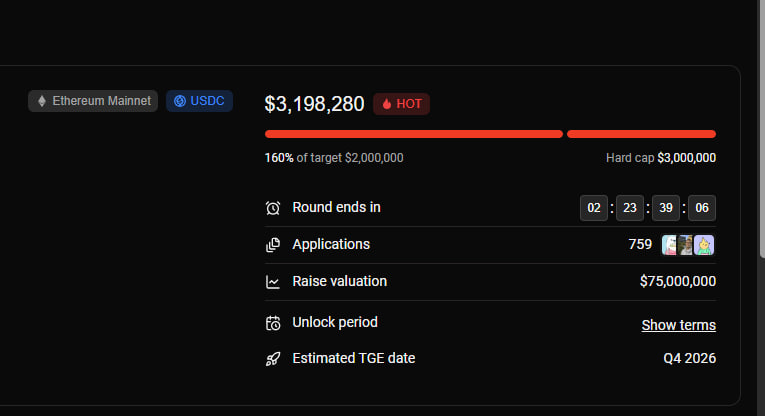The height and width of the screenshot is (416, 765).
Task: Click the Ethereum diamond icon
Action: click(x=42, y=101)
